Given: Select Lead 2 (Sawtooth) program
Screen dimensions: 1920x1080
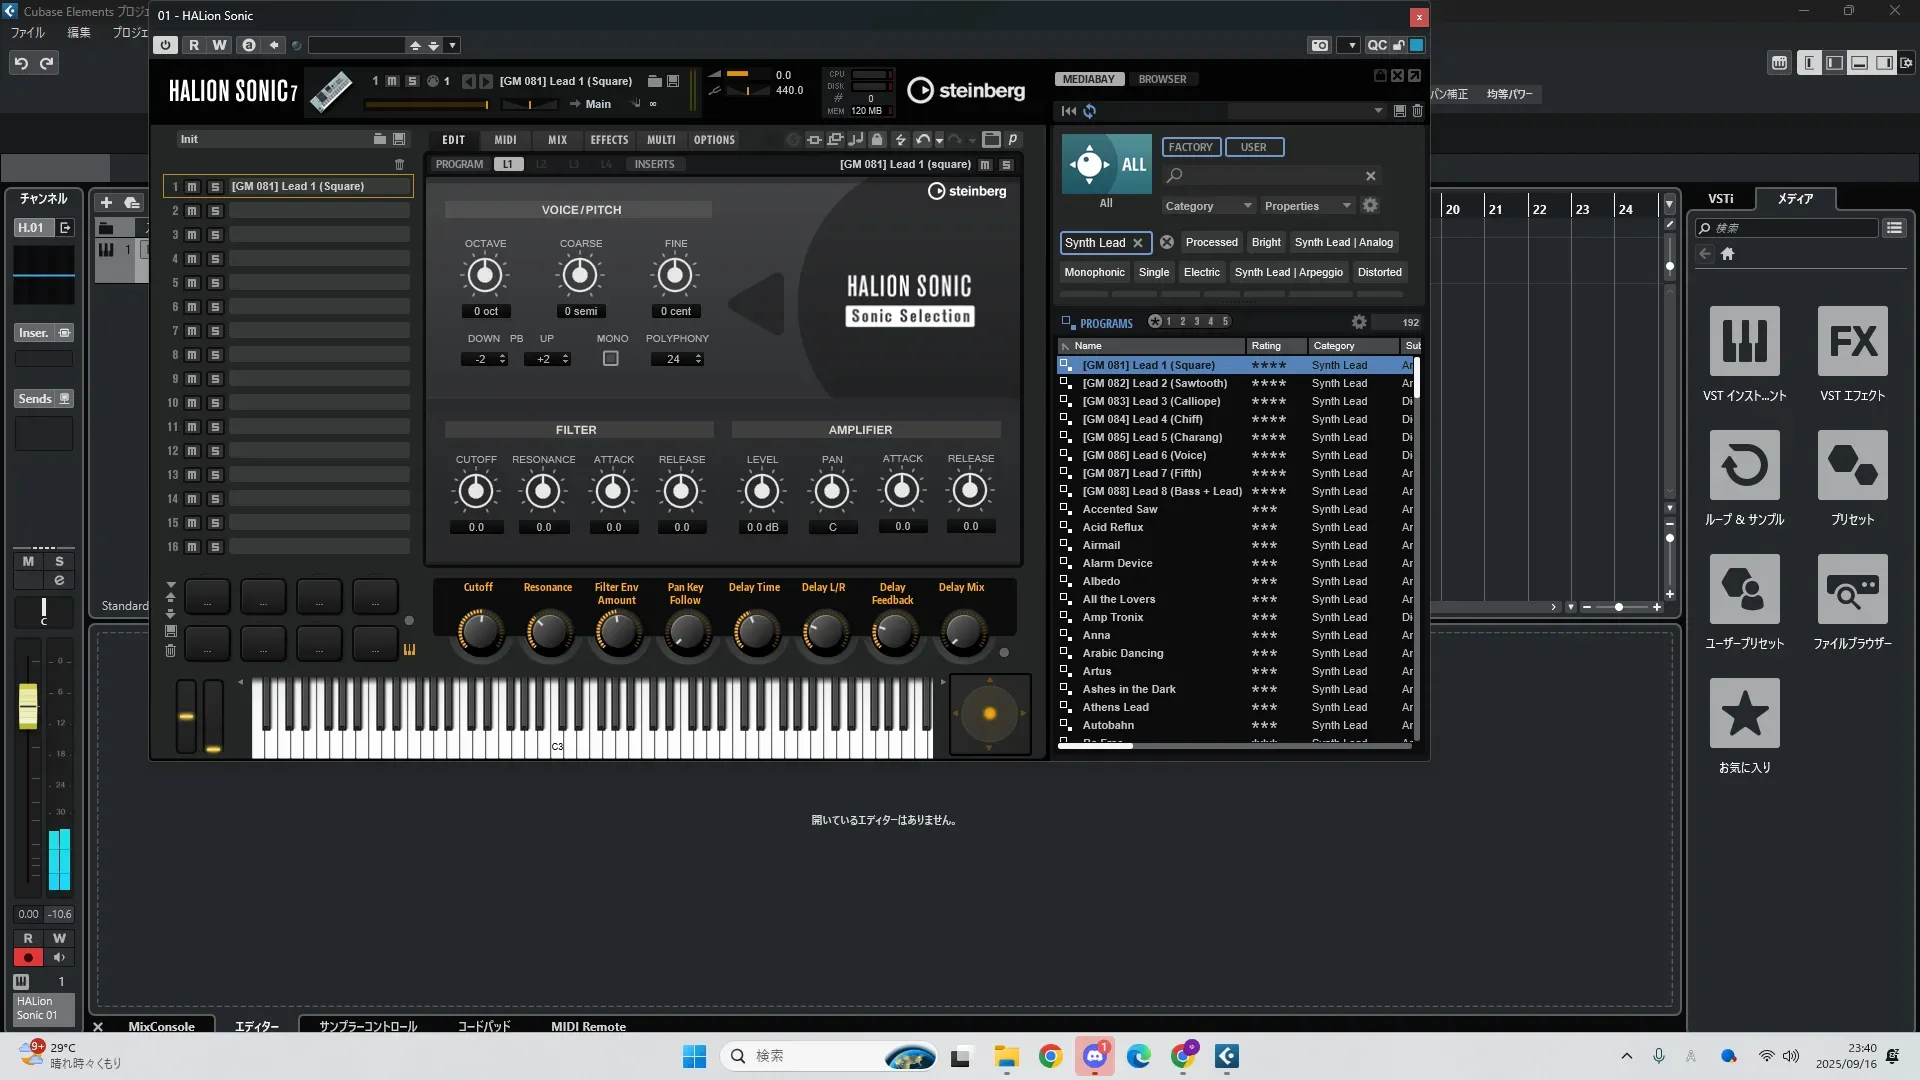Looking at the screenshot, I should [x=1154, y=383].
